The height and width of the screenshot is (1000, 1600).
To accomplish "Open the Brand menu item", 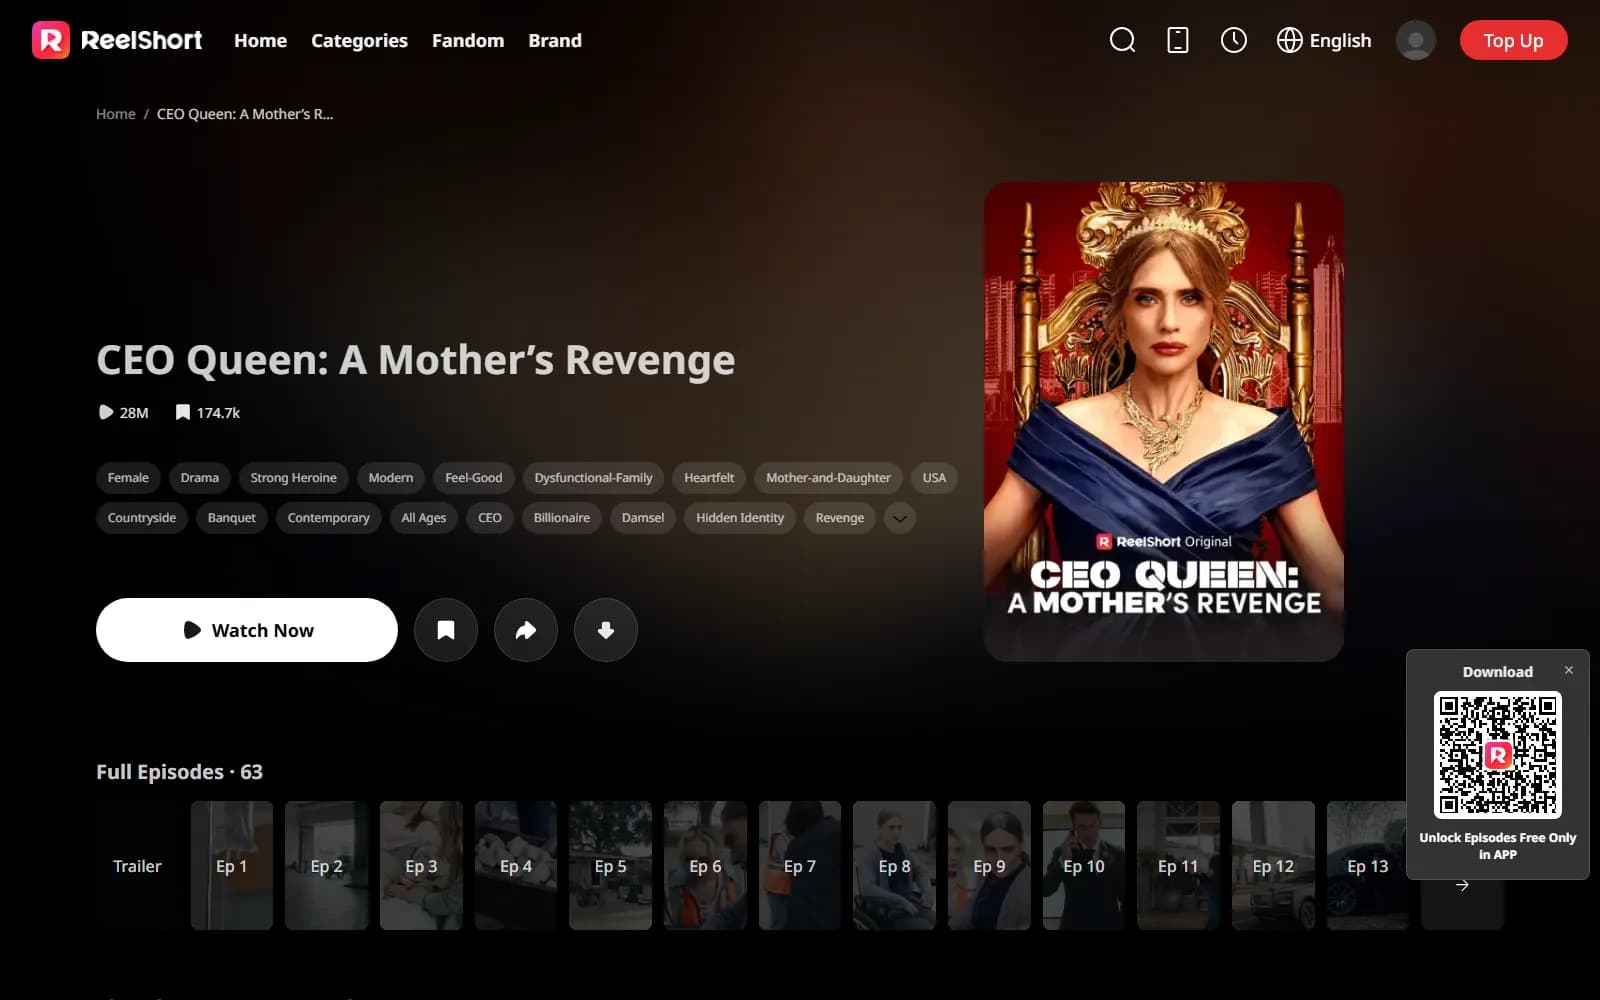I will pyautogui.click(x=555, y=40).
